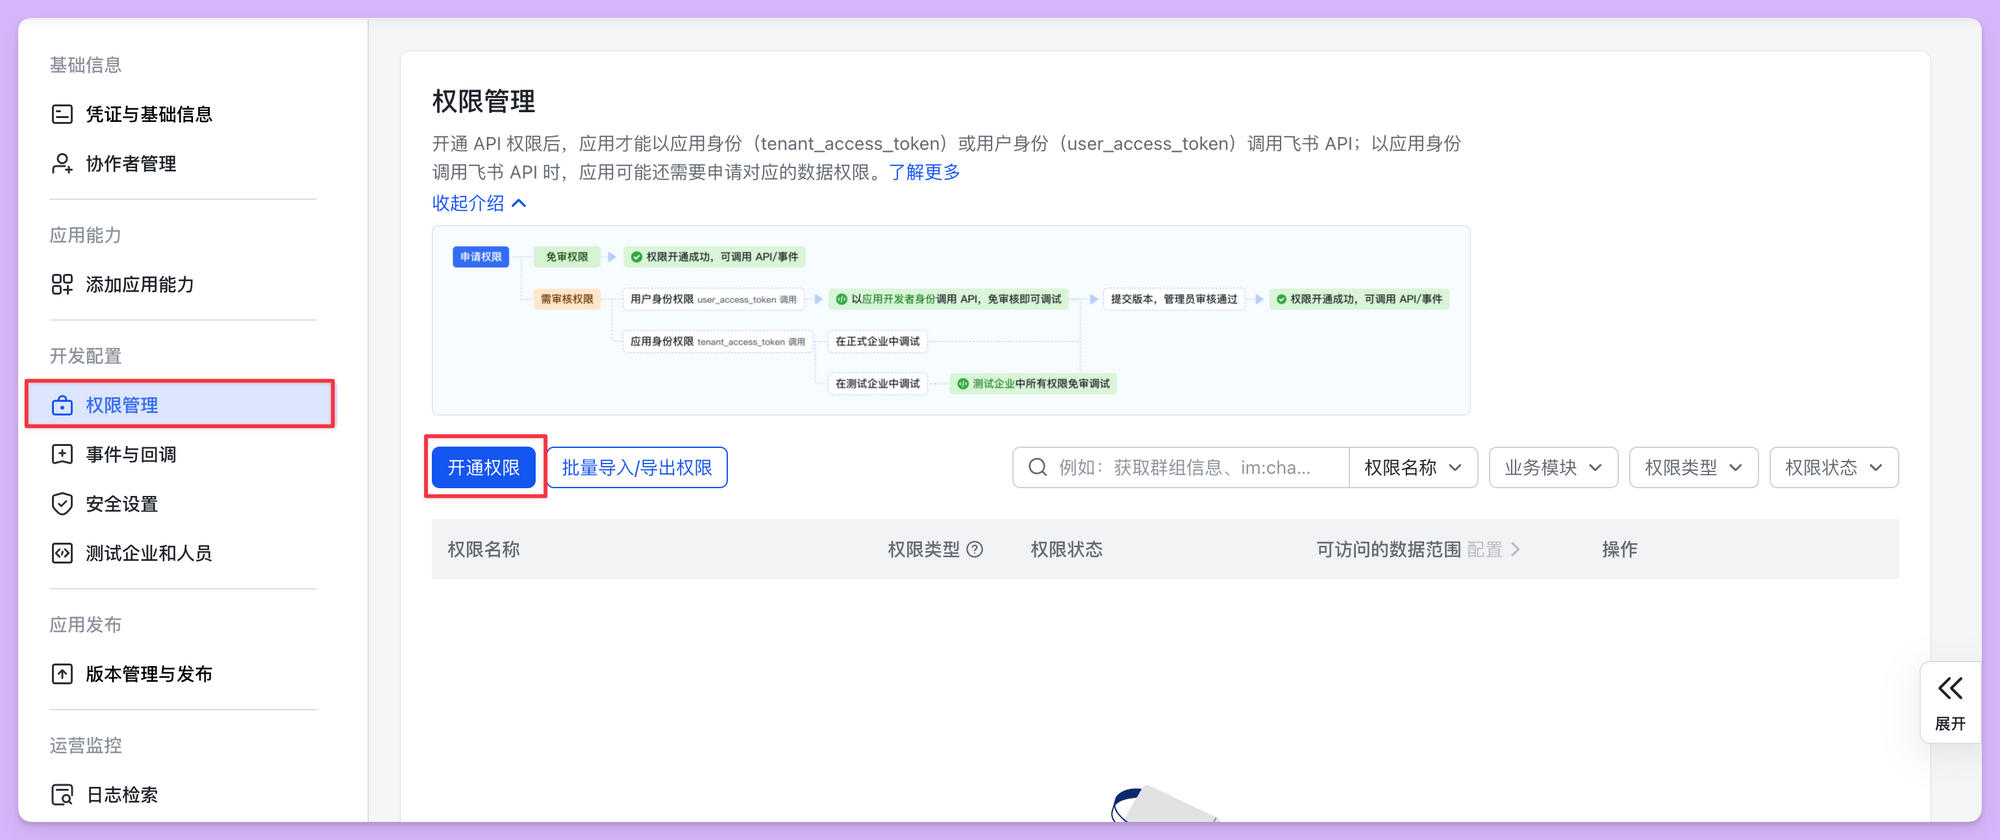The width and height of the screenshot is (2000, 840).
Task: Click the lock bag icon beside 权限管理
Action: (62, 405)
